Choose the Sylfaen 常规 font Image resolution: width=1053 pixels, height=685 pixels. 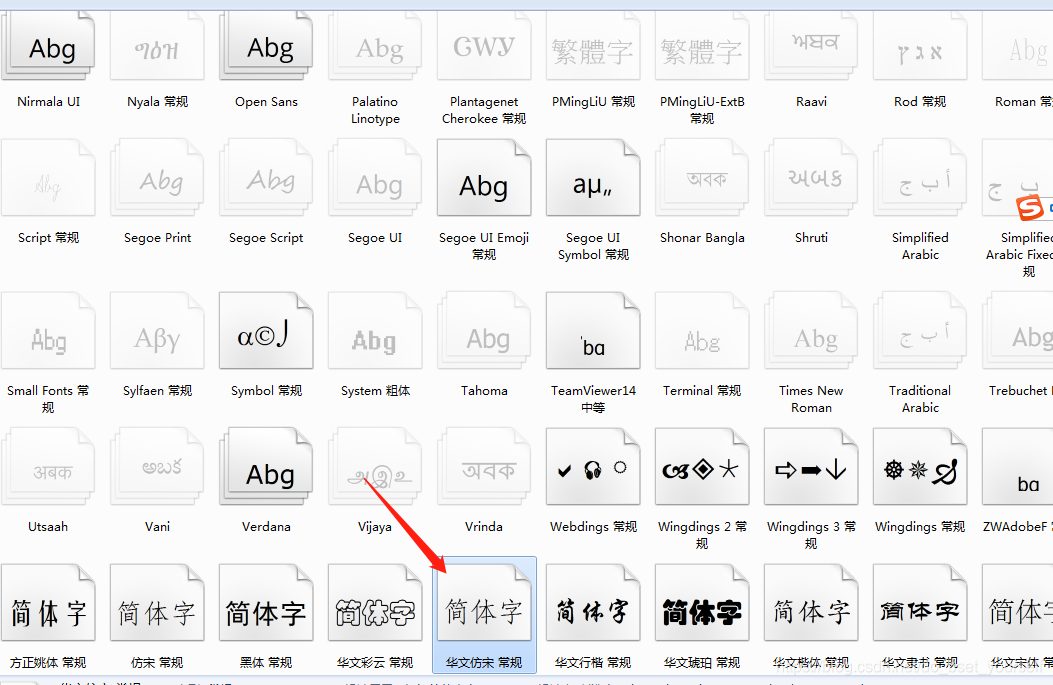157,330
